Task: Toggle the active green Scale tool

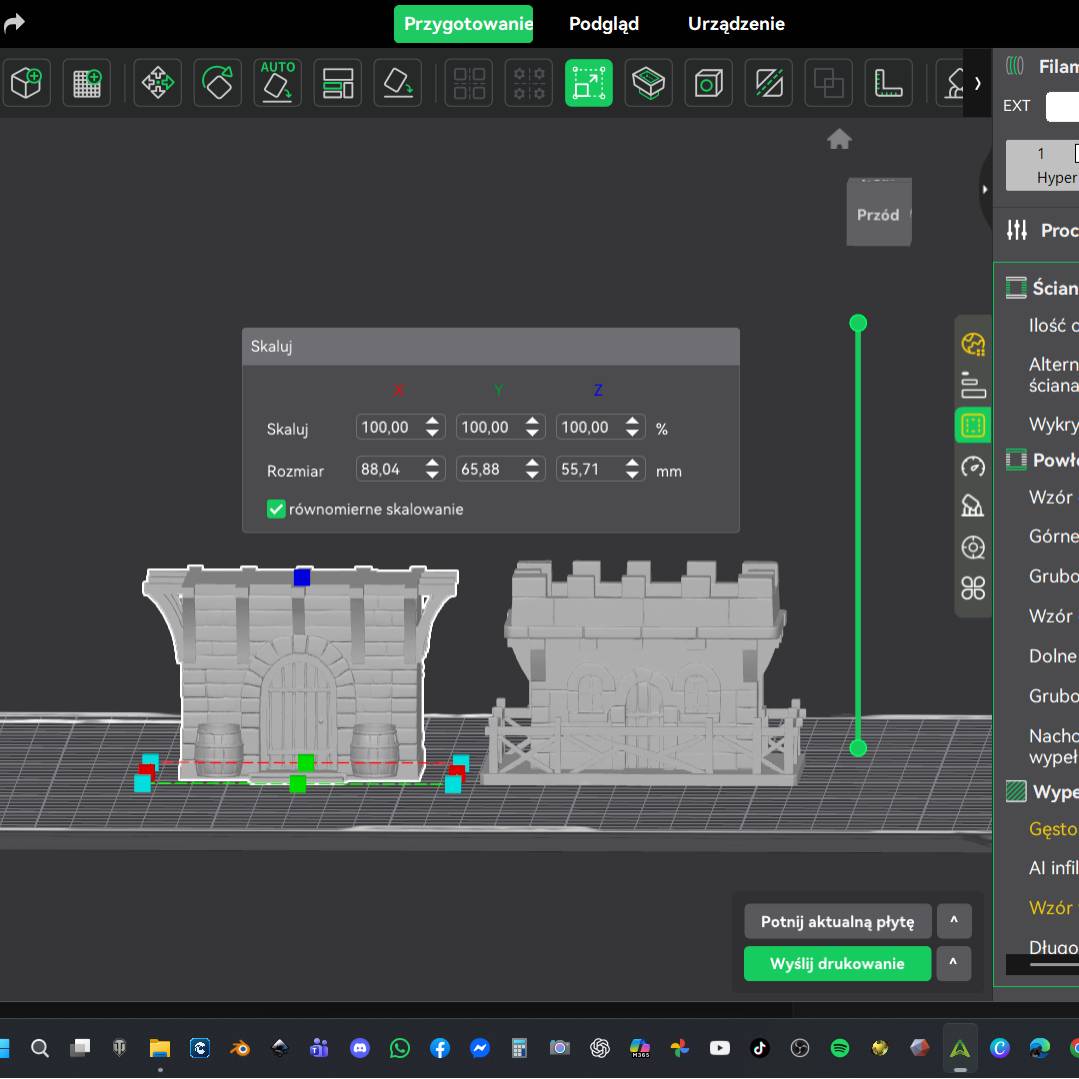Action: click(x=588, y=83)
